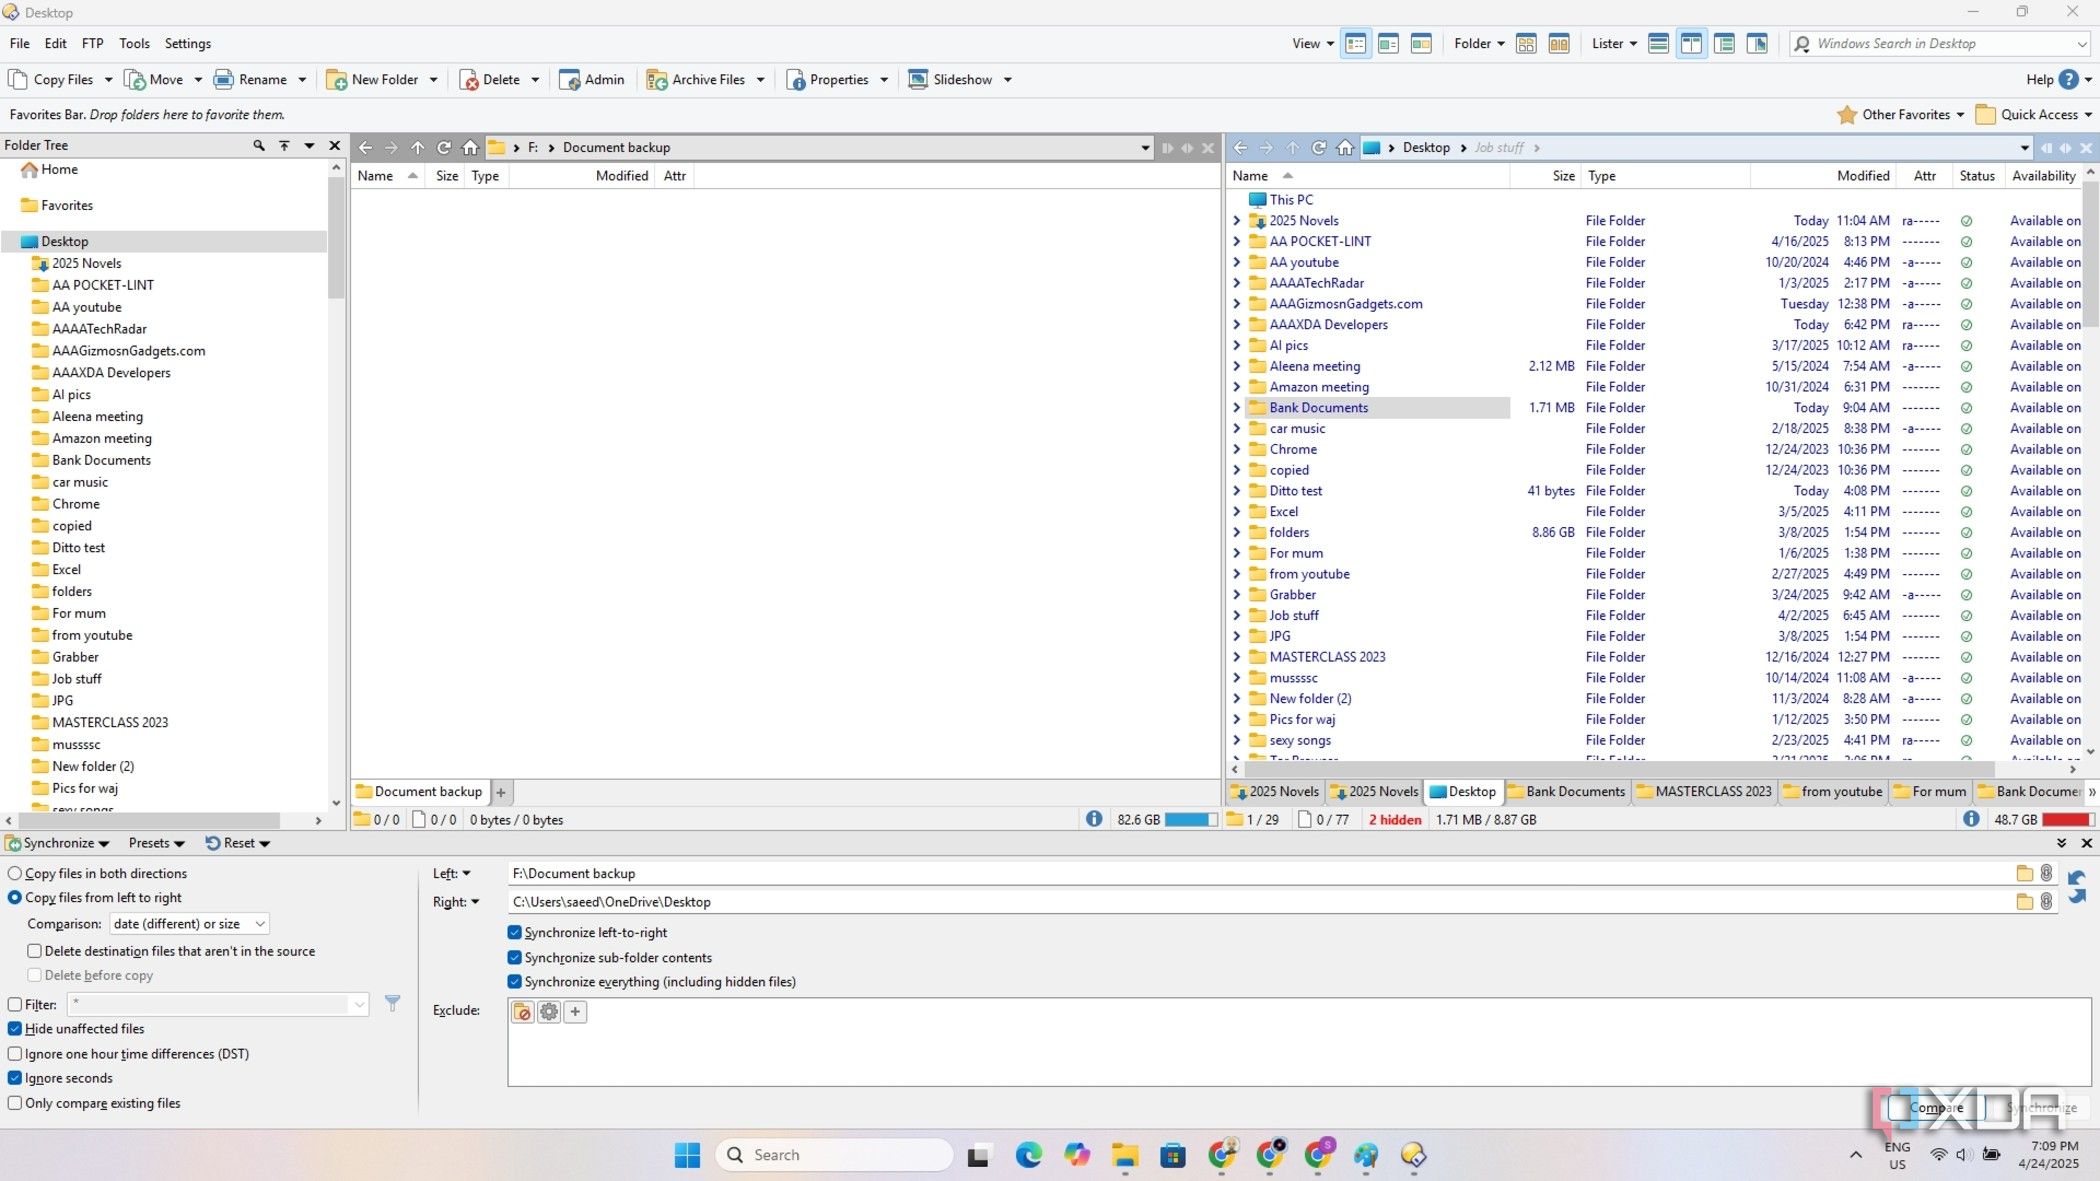Click the left pane Up arrow
The height and width of the screenshot is (1181, 2100).
pyautogui.click(x=418, y=148)
